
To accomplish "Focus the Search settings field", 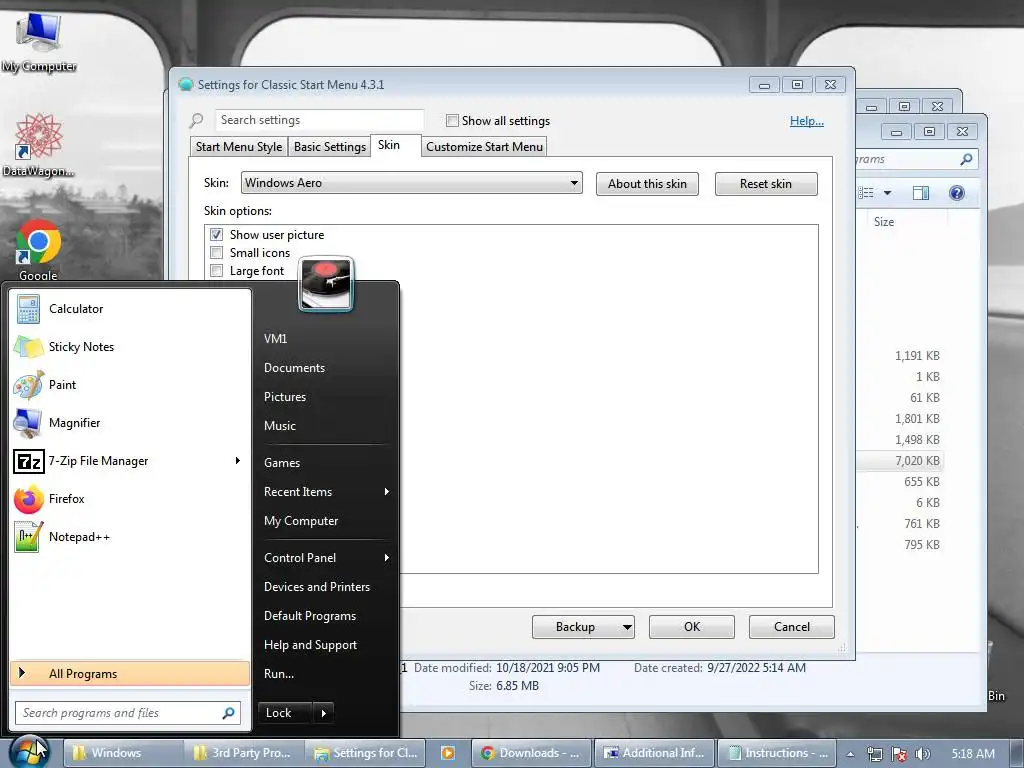I will click(319, 120).
